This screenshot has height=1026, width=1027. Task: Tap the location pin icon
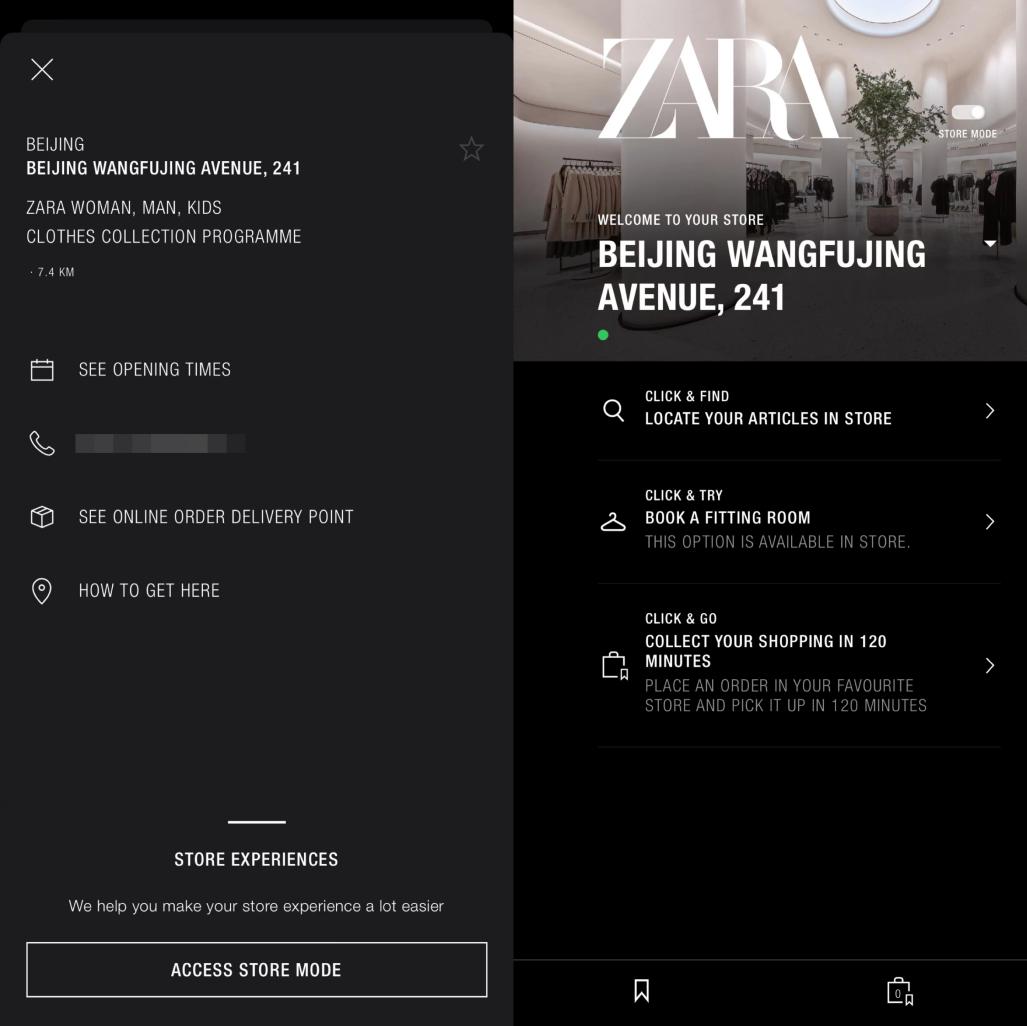[42, 591]
